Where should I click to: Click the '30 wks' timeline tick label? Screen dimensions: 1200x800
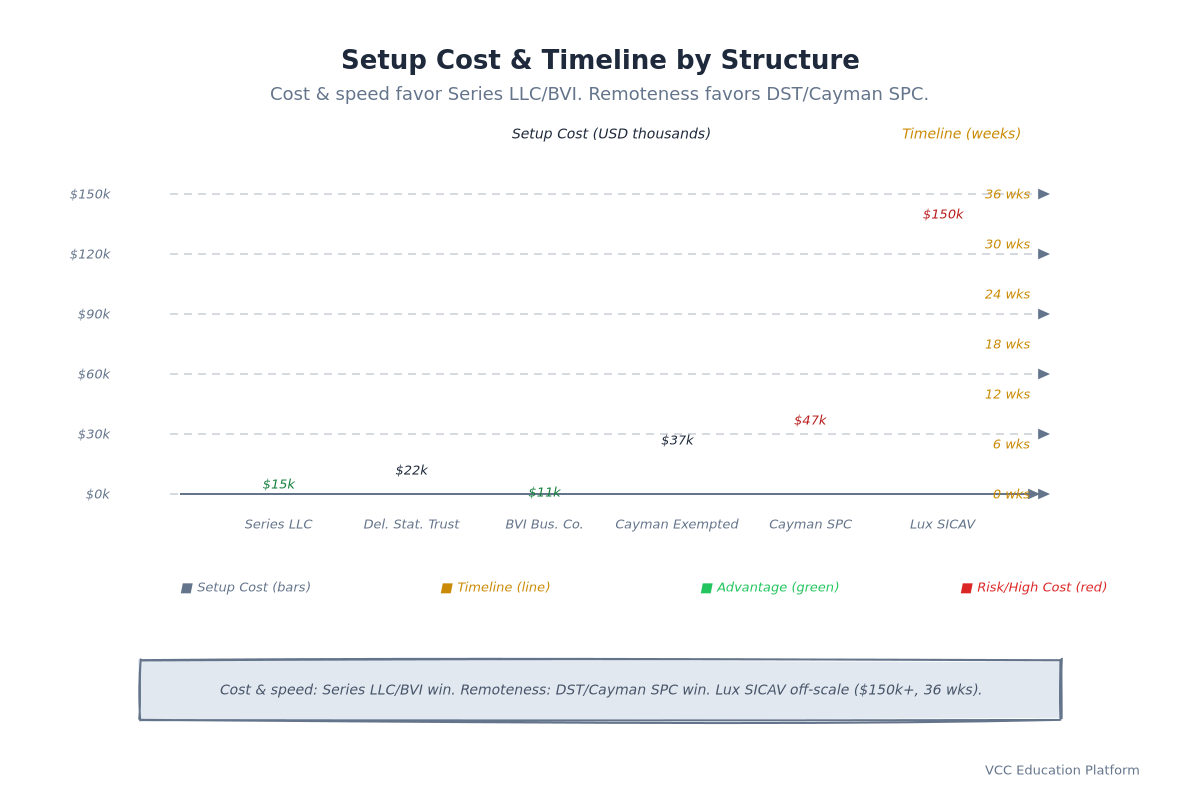(x=1007, y=244)
